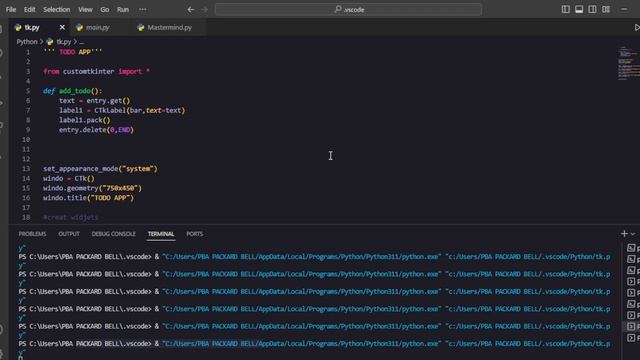Click the 'windo.geometry("750x450")' line
Viewport: 640px width, 360px height.
coord(92,188)
